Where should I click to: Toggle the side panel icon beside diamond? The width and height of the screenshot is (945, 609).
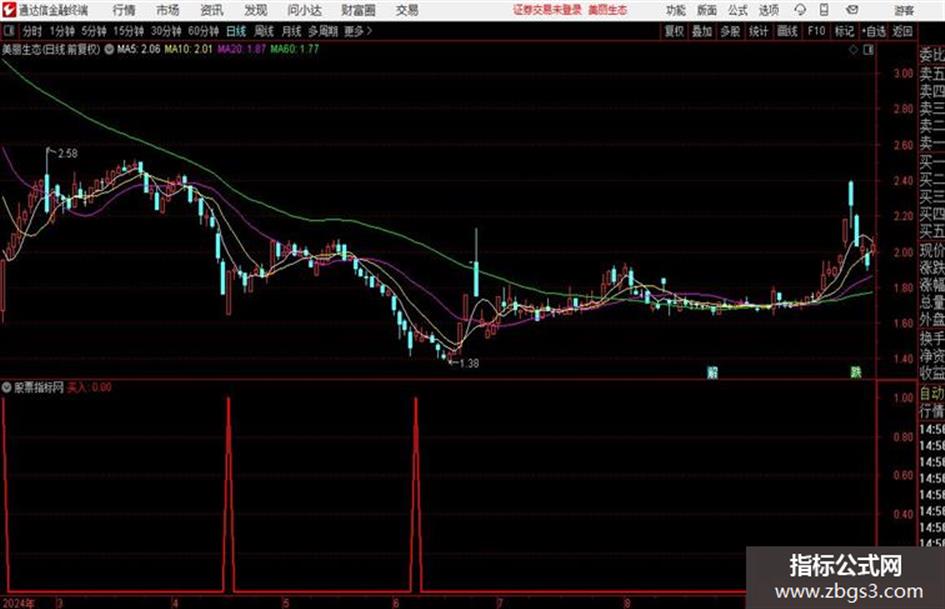[x=868, y=50]
